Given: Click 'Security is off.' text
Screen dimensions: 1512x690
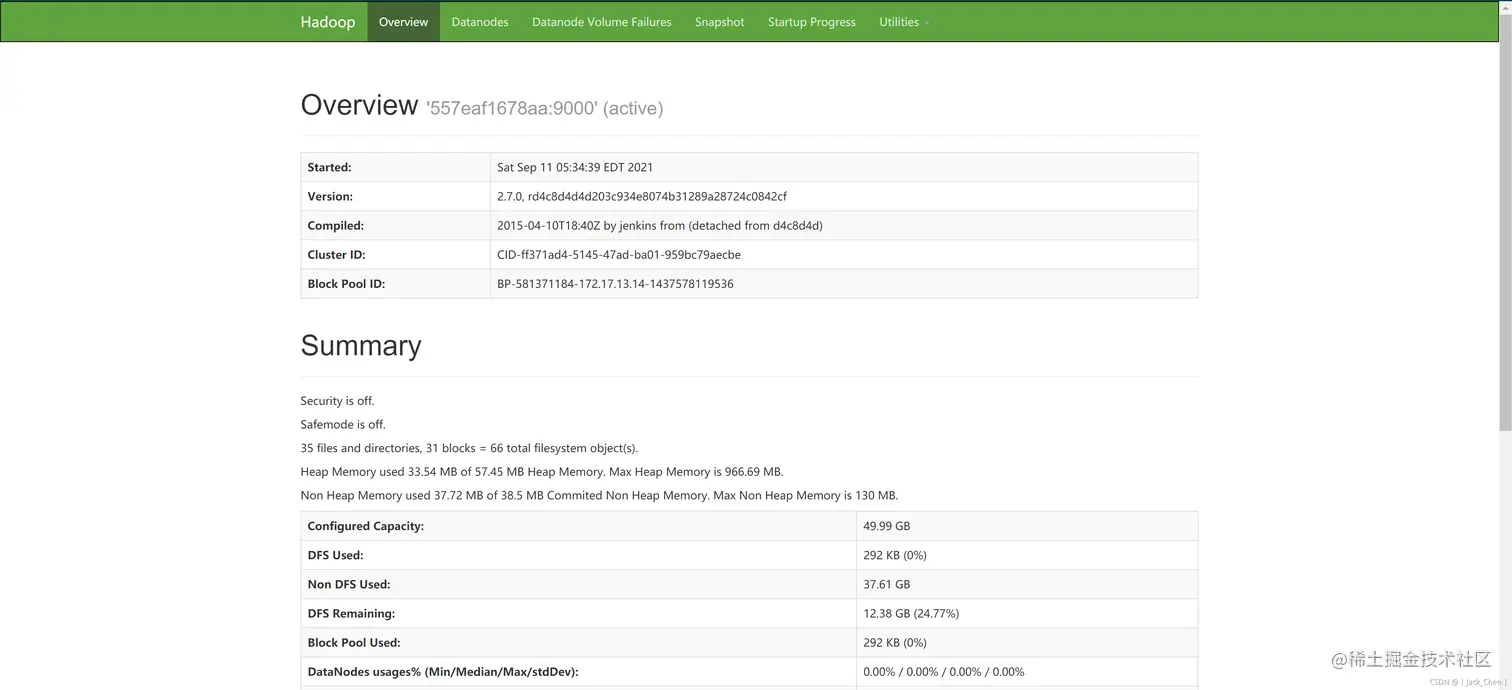Looking at the screenshot, I should click(x=337, y=400).
